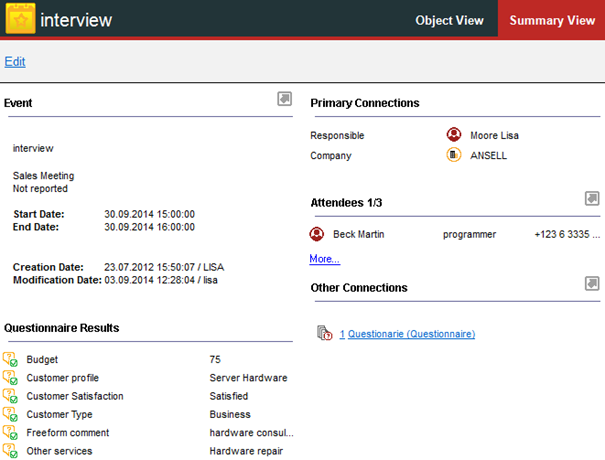Screen dimensions: 605x460
Task: Click the +123 6 3335 phone number
Action: [x=567, y=234]
